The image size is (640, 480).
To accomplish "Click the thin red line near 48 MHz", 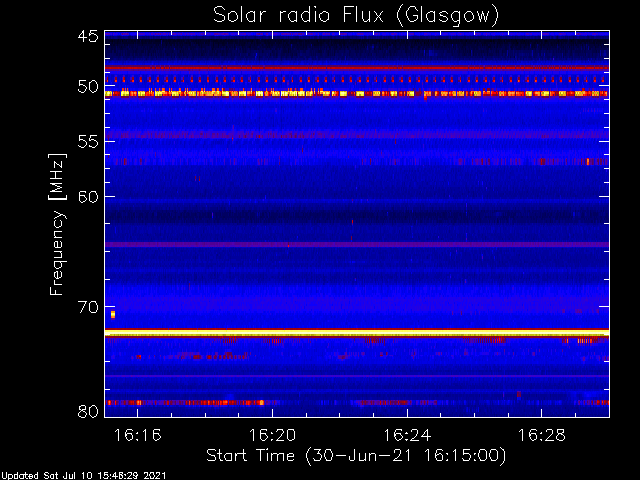I will (357, 68).
